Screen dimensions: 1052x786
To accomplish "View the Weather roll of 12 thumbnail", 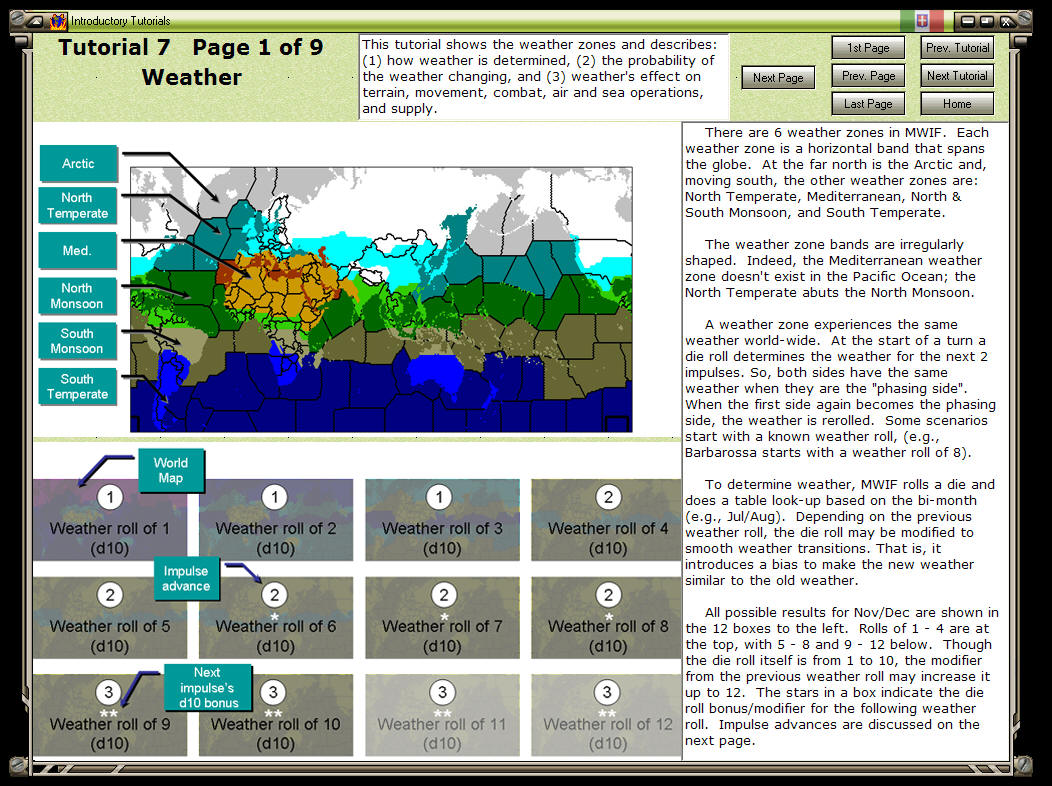I will [607, 715].
